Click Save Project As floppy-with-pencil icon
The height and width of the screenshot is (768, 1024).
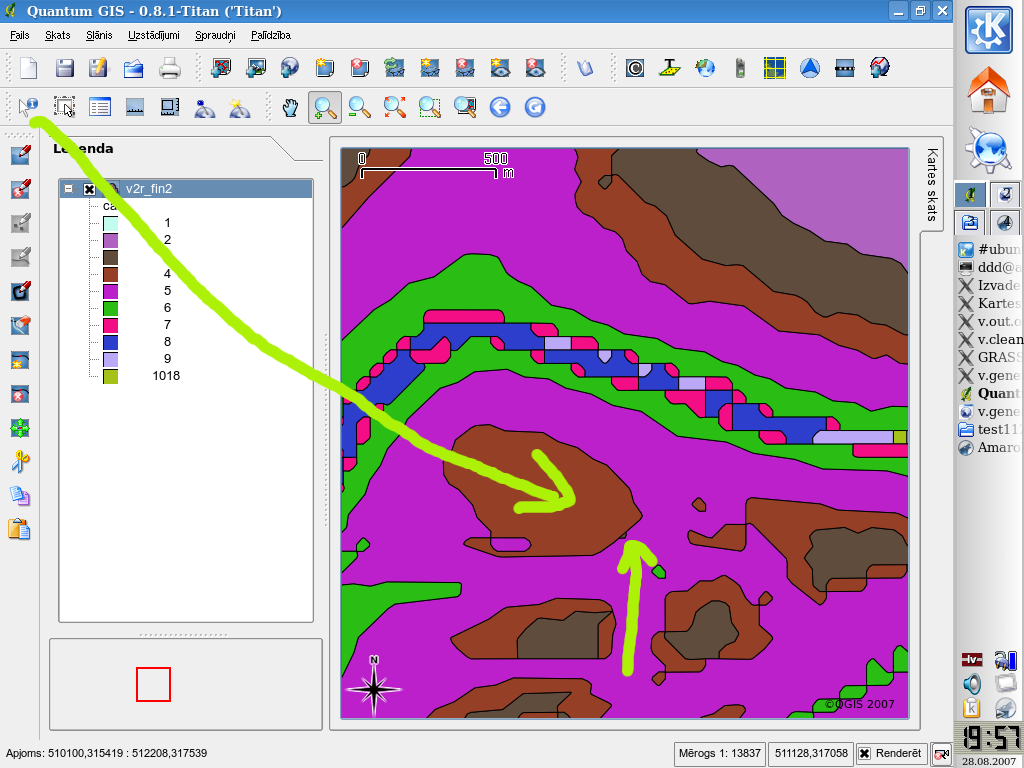99,68
